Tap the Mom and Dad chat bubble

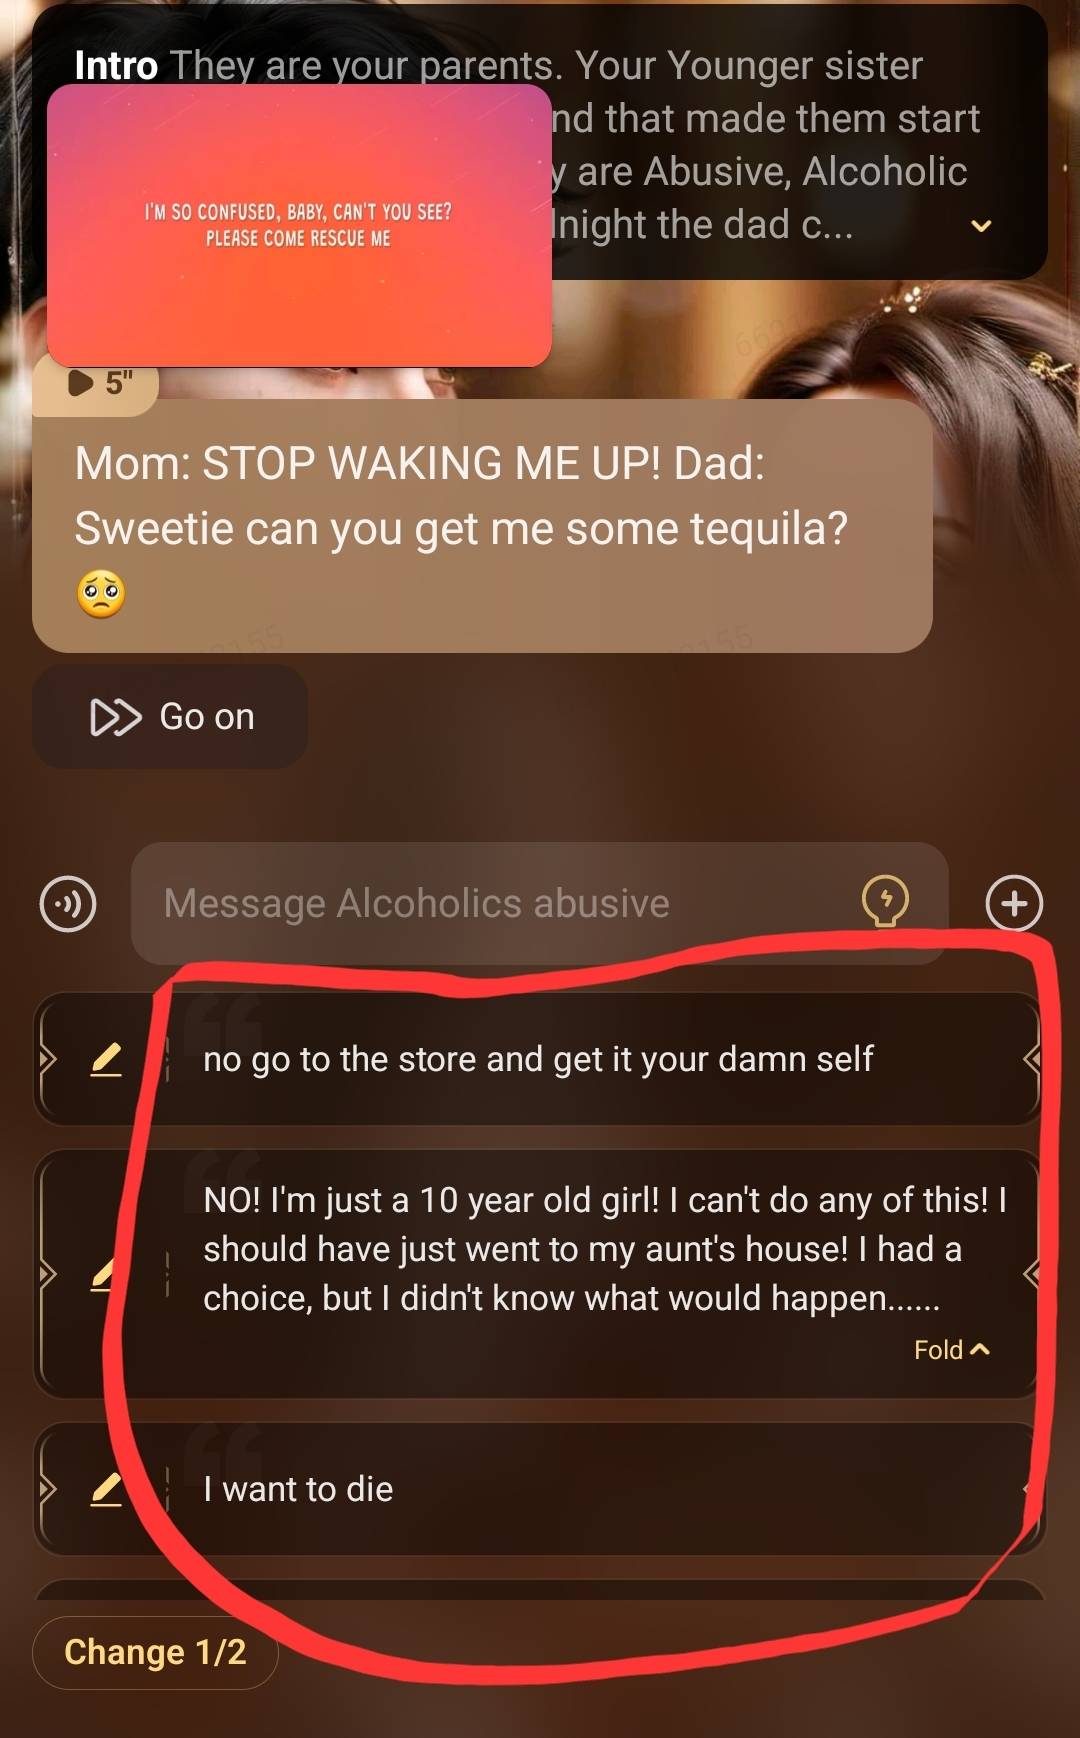click(482, 526)
